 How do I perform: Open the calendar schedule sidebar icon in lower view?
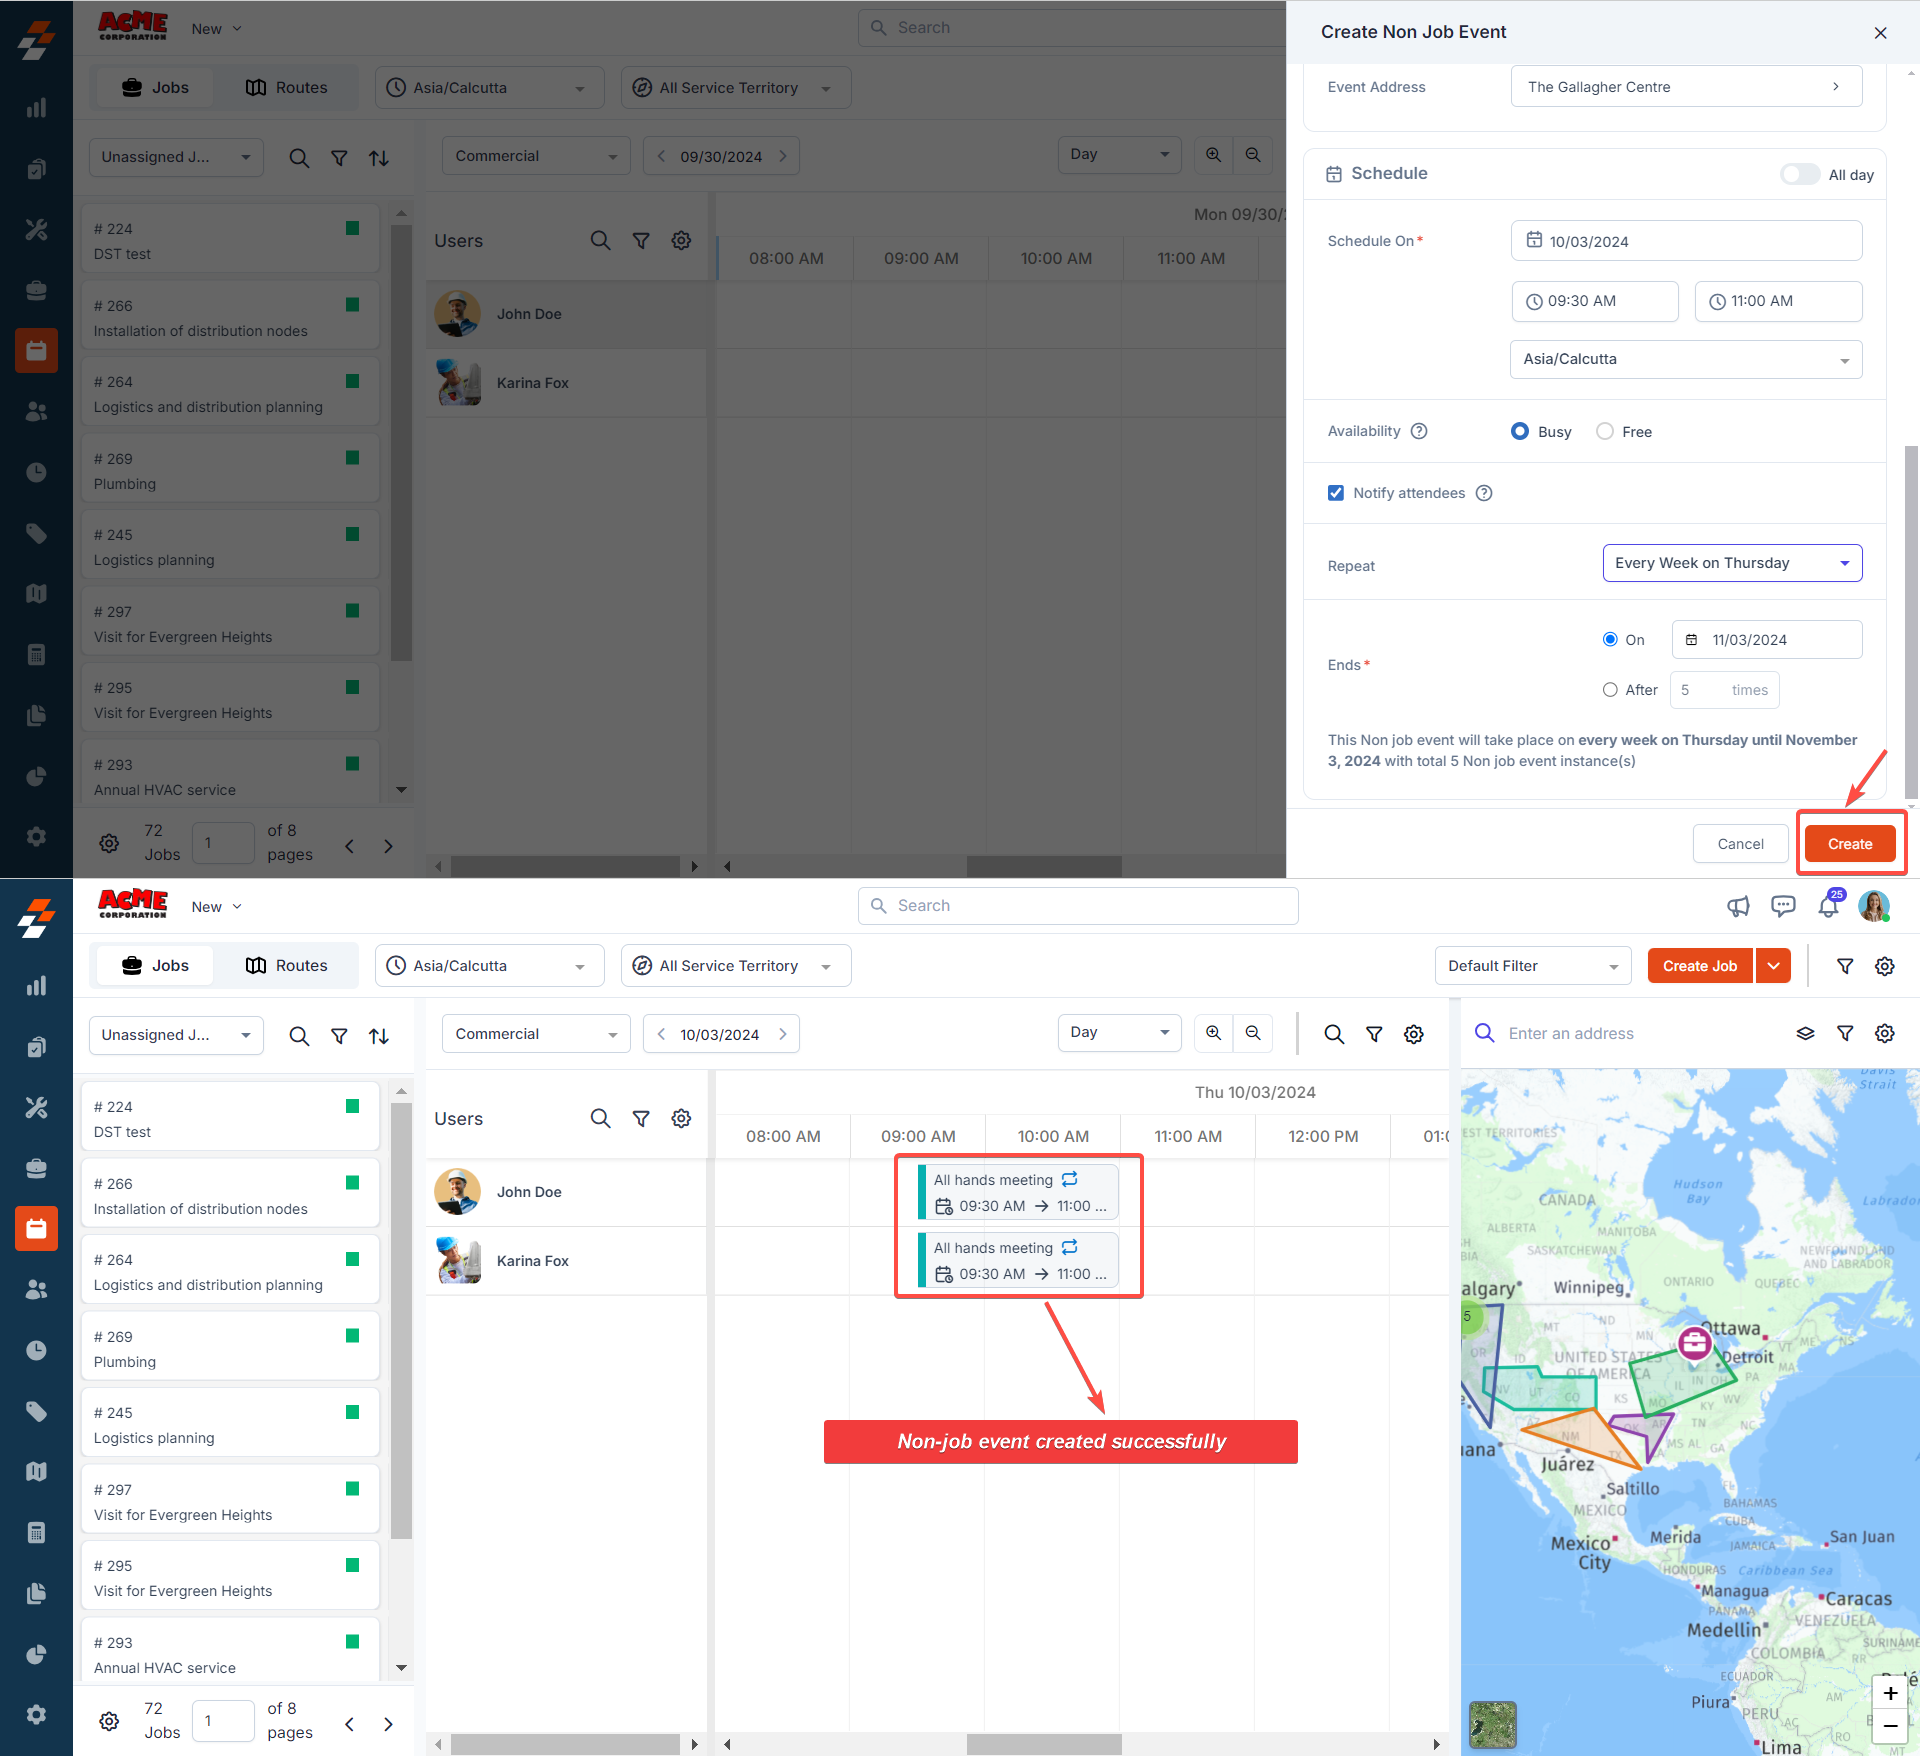click(x=36, y=1228)
